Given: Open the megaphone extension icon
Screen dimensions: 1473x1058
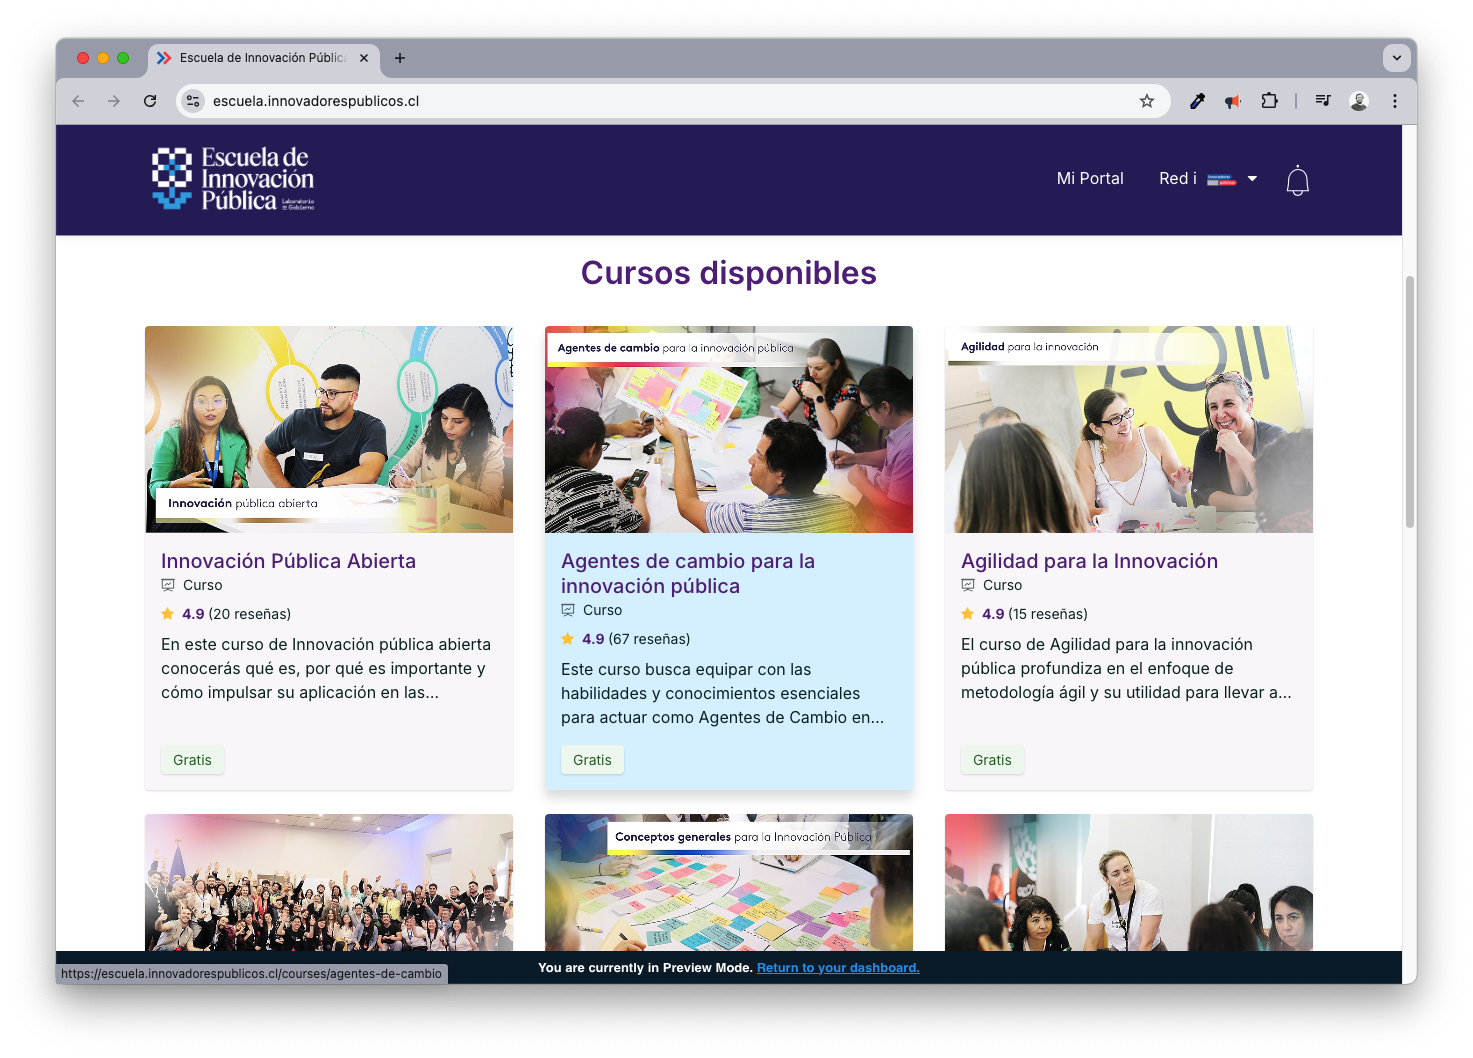Looking at the screenshot, I should (1233, 101).
